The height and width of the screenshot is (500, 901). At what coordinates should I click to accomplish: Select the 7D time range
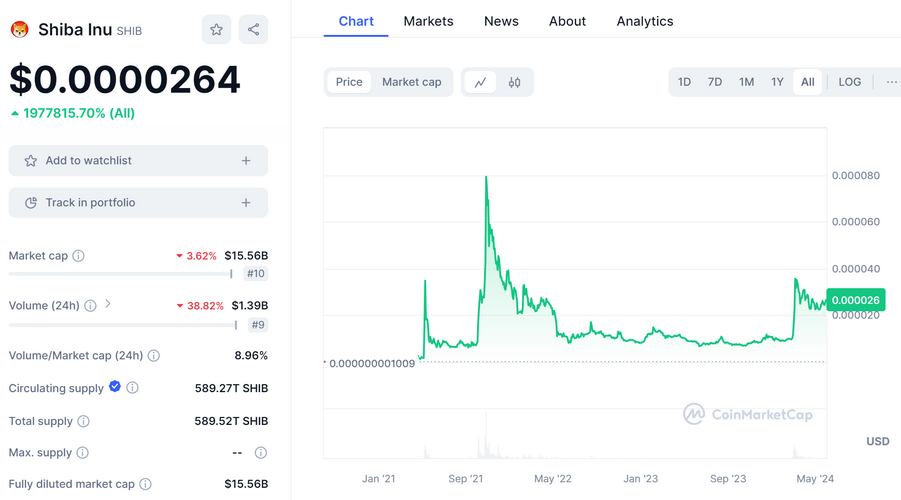[x=715, y=82]
